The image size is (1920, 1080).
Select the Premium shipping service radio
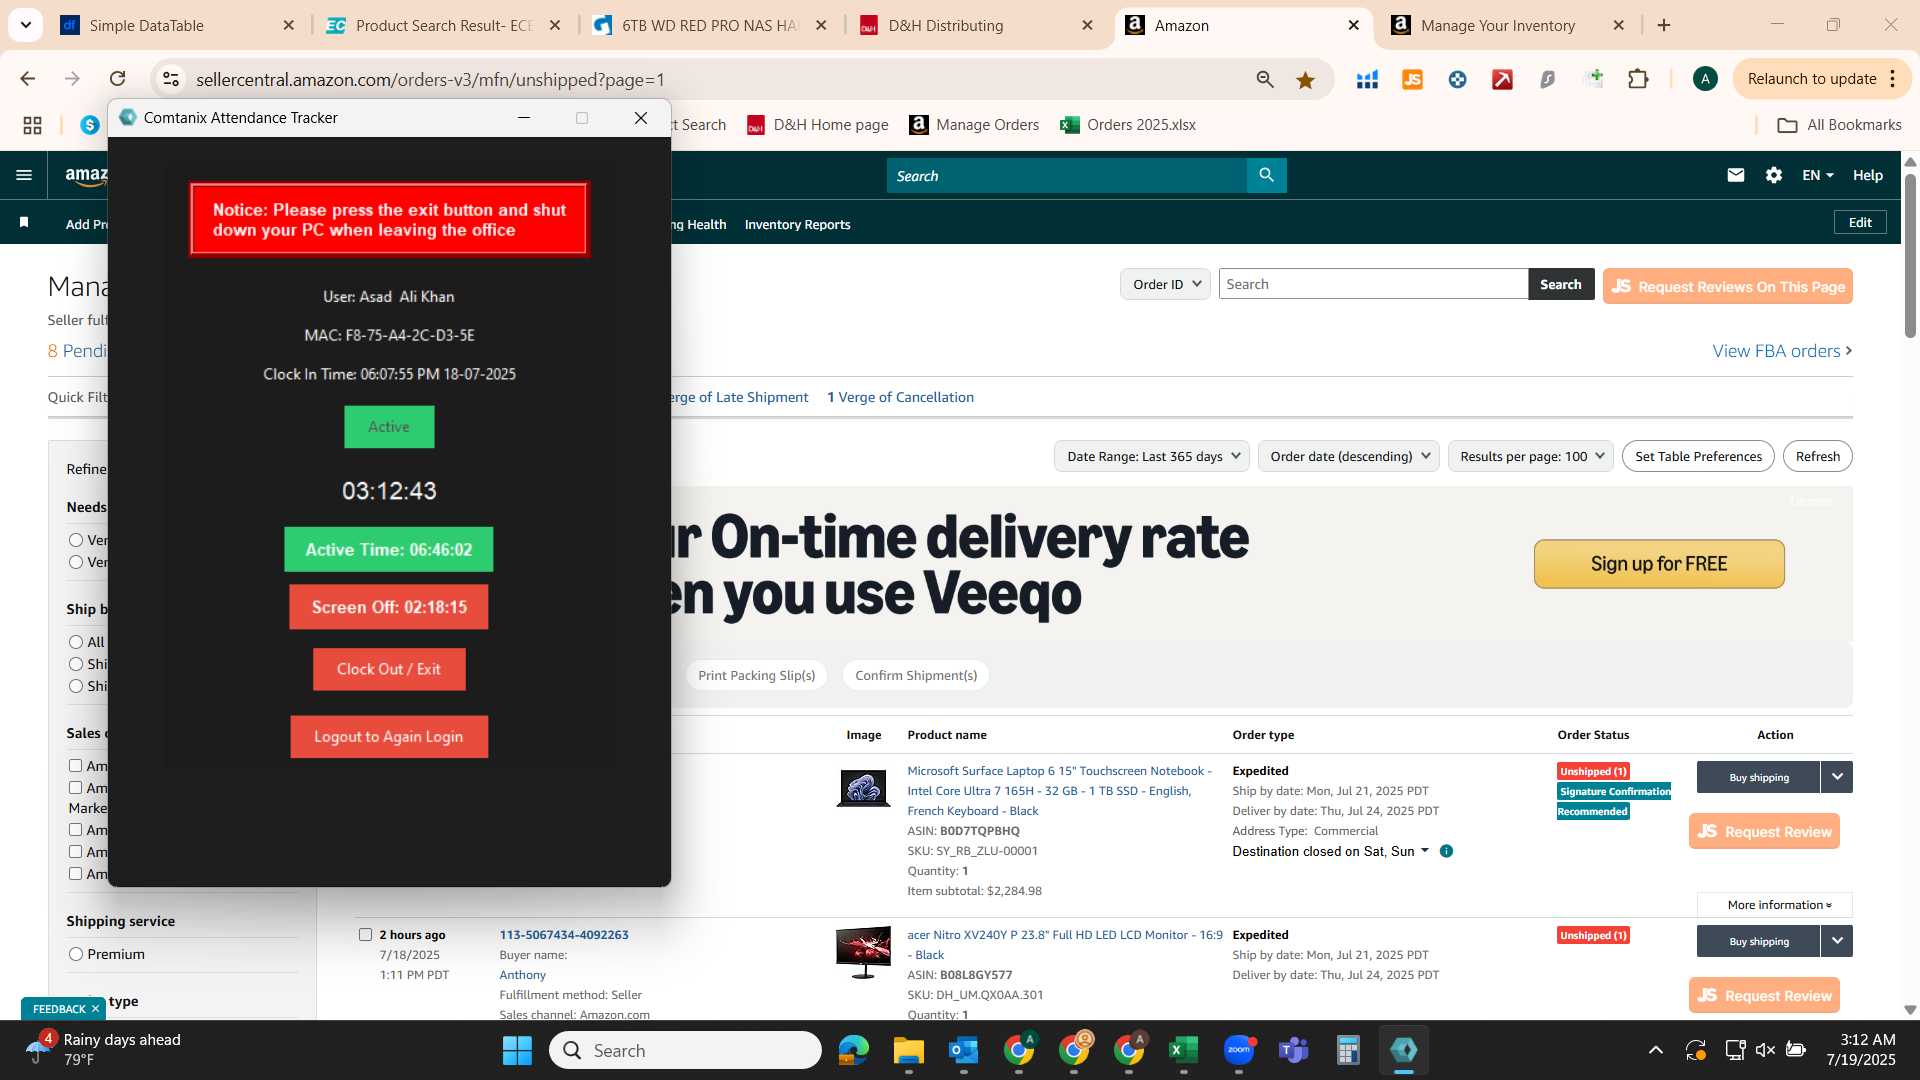pos(76,954)
